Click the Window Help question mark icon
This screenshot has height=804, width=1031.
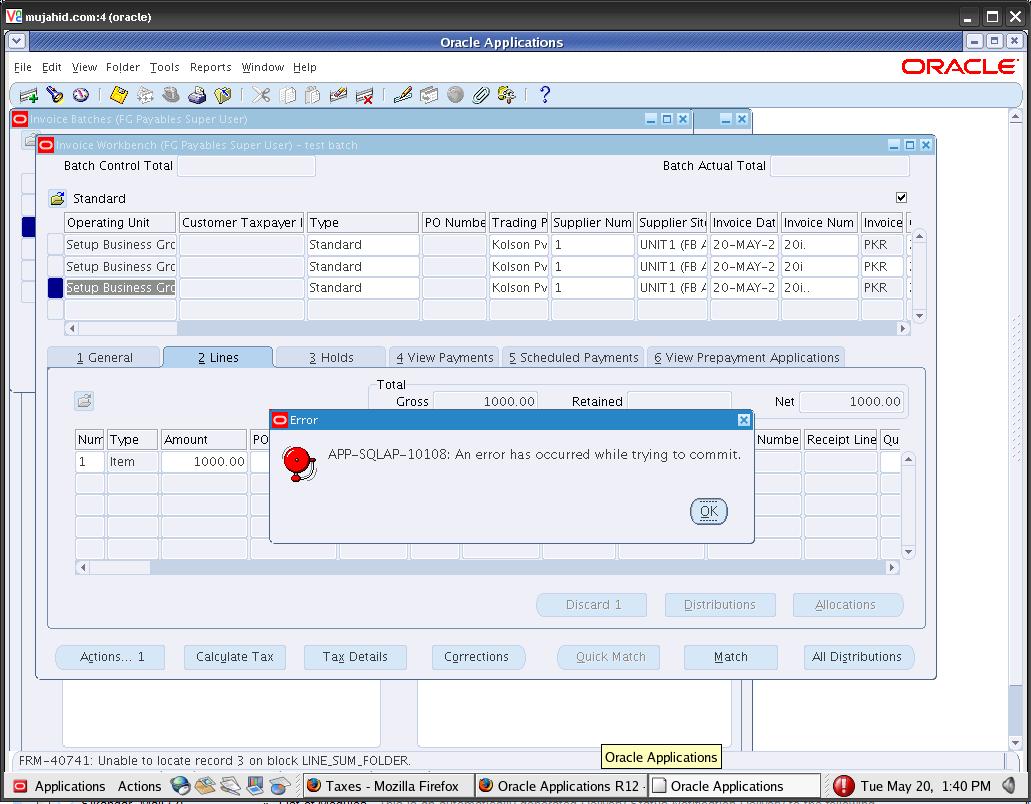point(544,95)
